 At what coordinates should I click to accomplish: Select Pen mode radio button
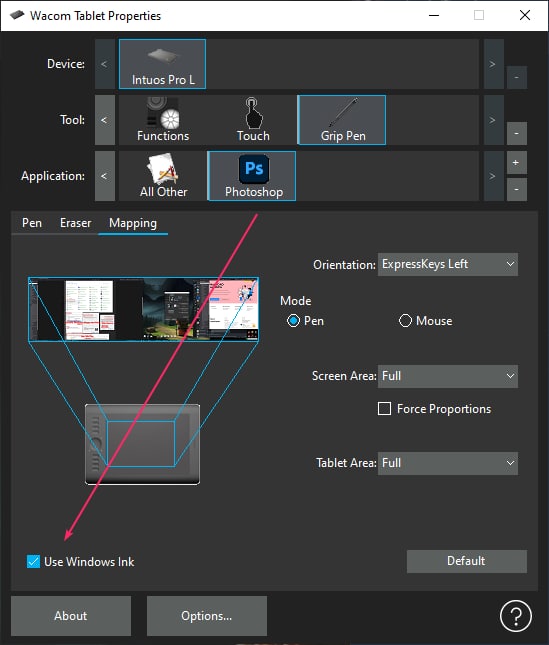293,320
